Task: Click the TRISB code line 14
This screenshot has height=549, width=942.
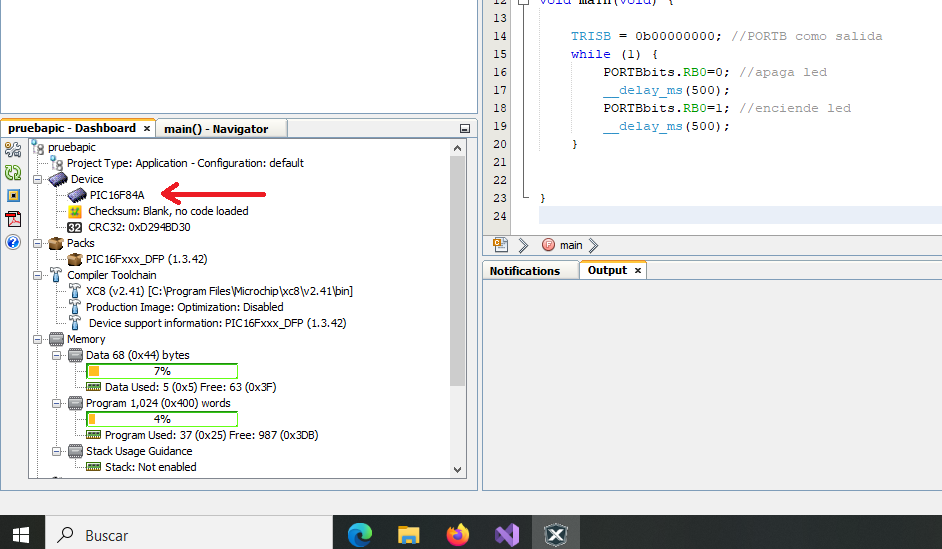Action: (x=726, y=36)
